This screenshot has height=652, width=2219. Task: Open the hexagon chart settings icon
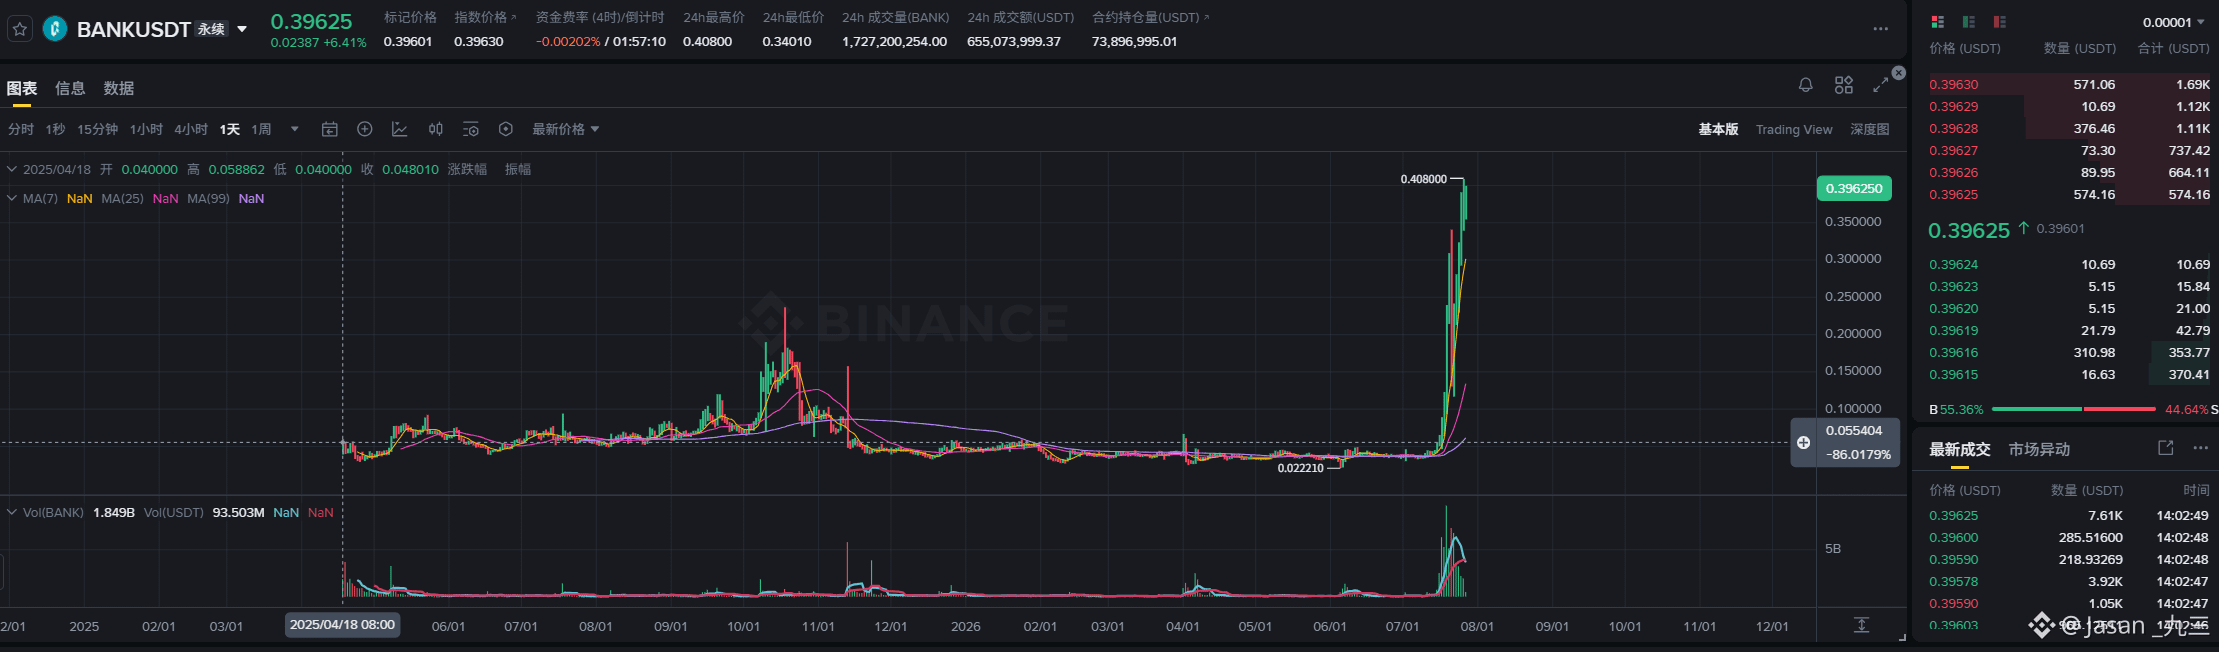coord(506,129)
